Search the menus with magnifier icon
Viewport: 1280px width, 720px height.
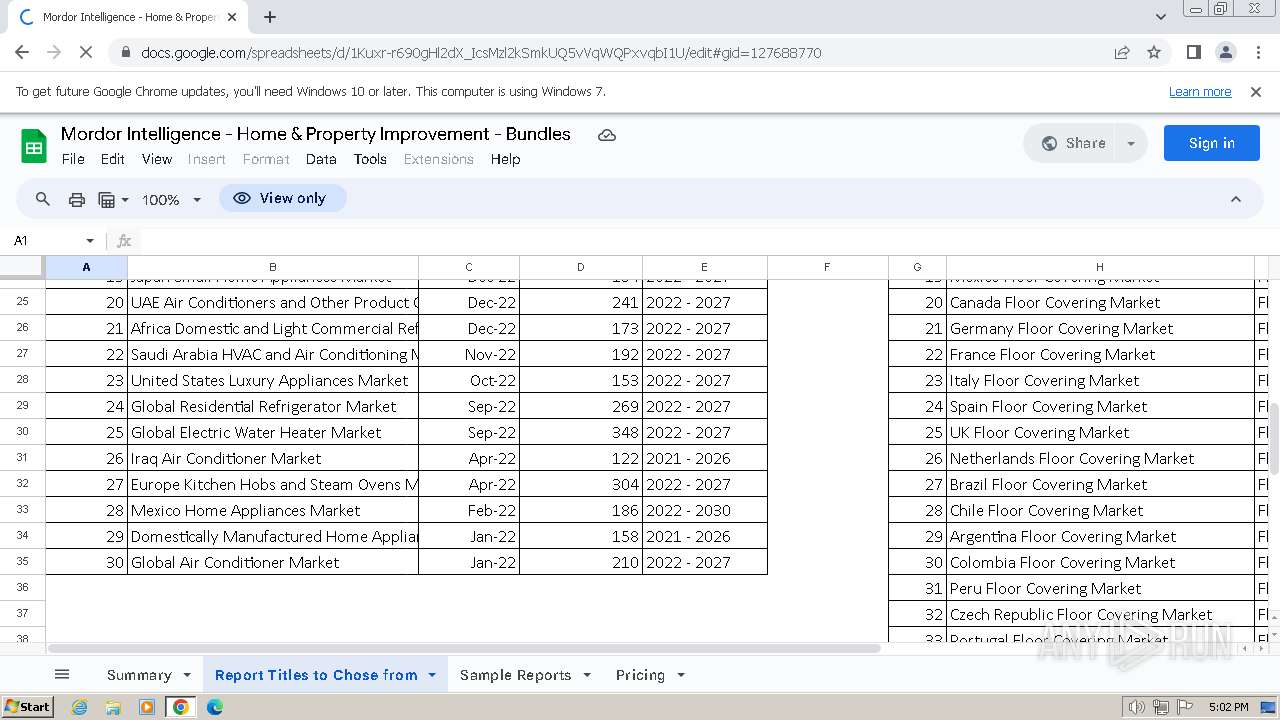click(x=43, y=199)
